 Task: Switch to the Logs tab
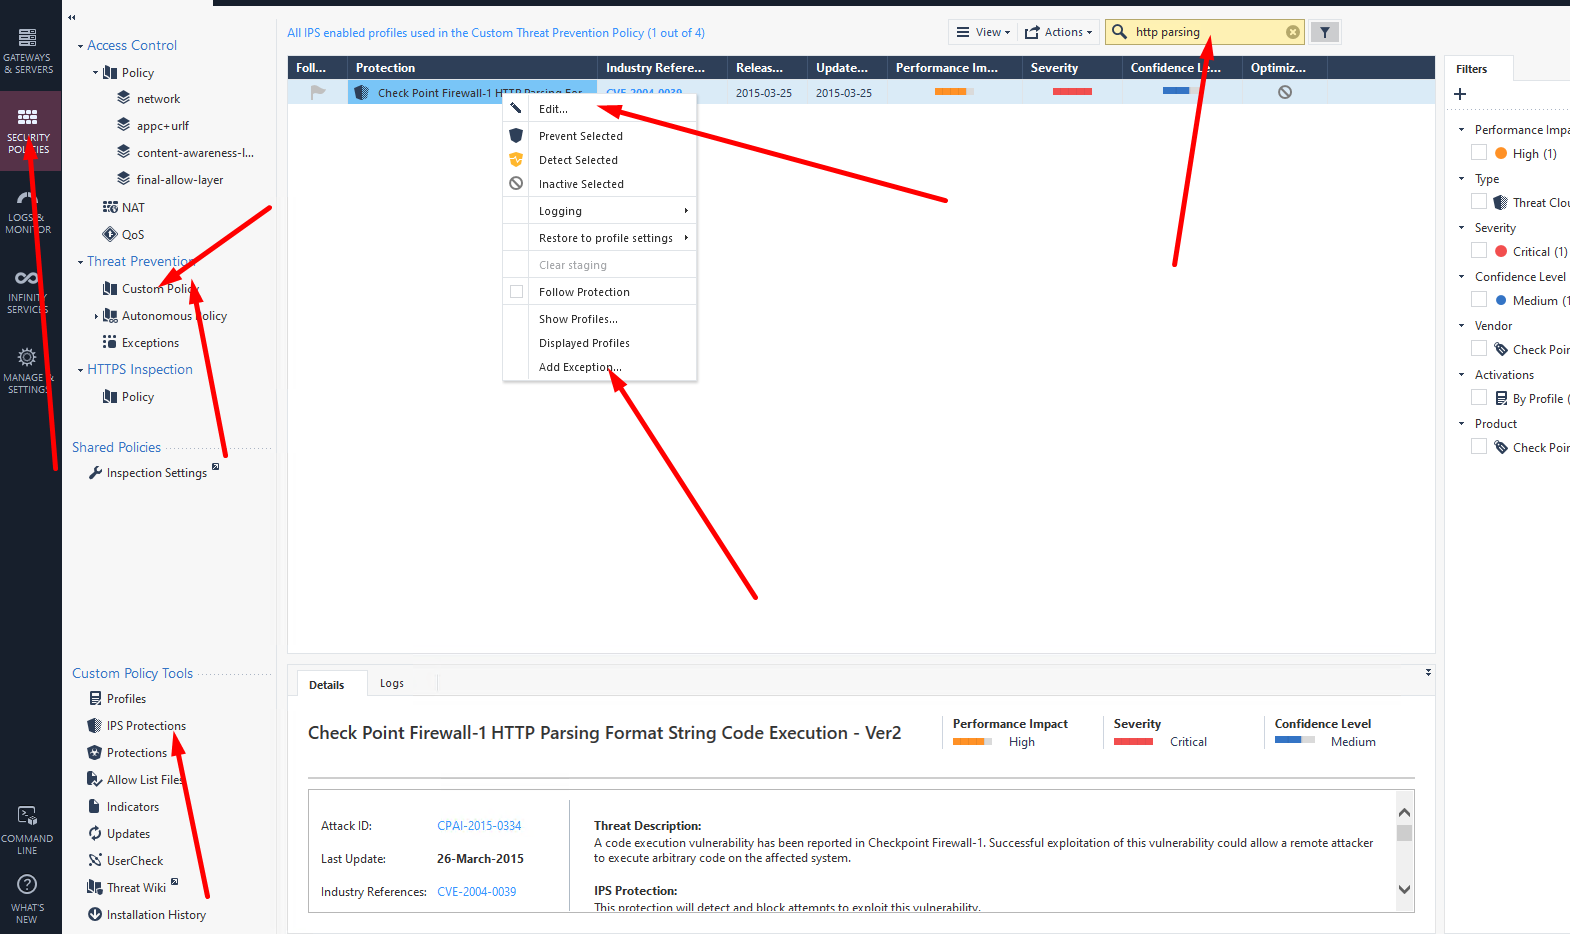point(391,684)
